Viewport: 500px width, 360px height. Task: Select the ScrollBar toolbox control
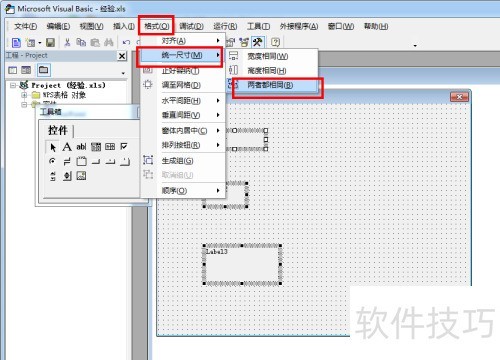pyautogui.click(x=53, y=176)
